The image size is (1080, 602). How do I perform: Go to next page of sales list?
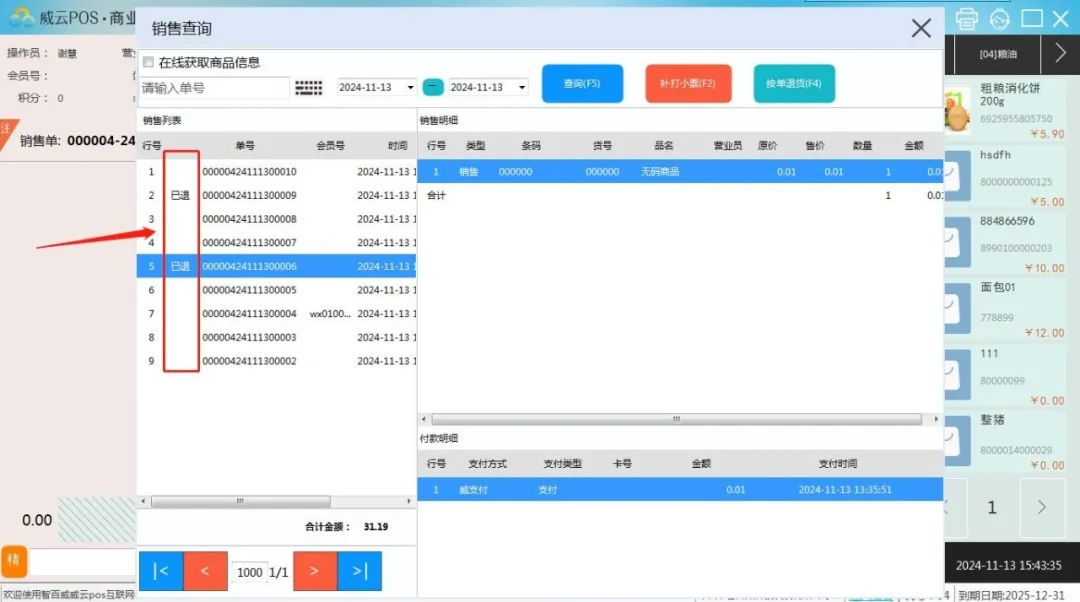[x=314, y=571]
